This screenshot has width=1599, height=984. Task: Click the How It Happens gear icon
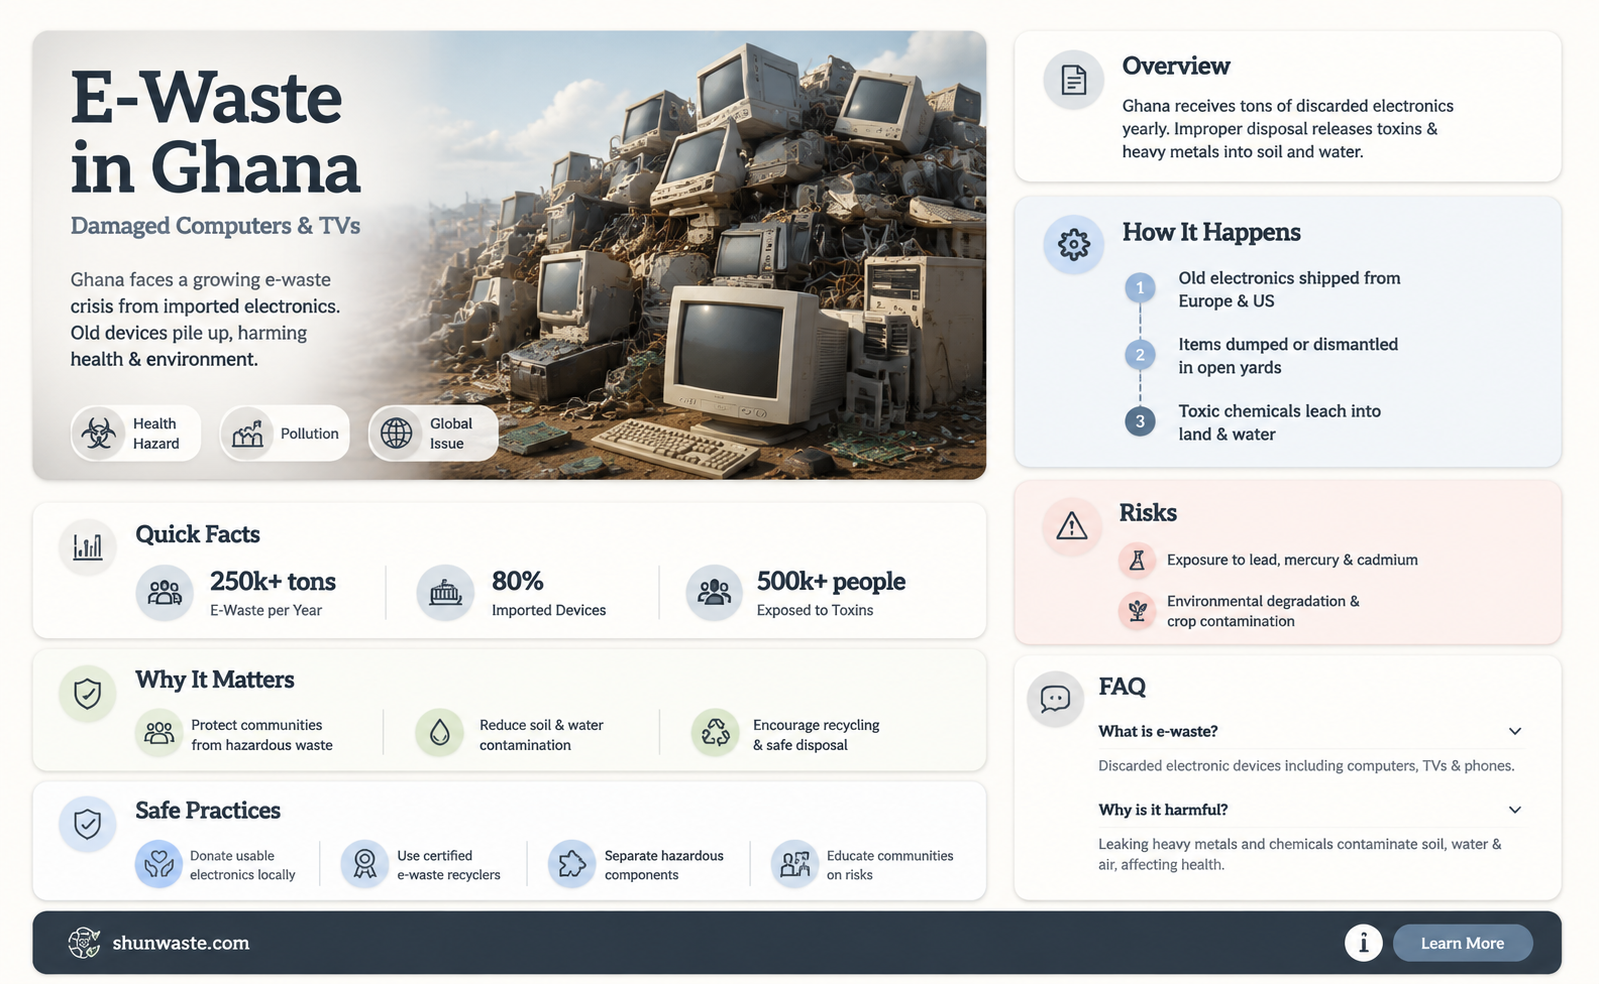pos(1073,244)
